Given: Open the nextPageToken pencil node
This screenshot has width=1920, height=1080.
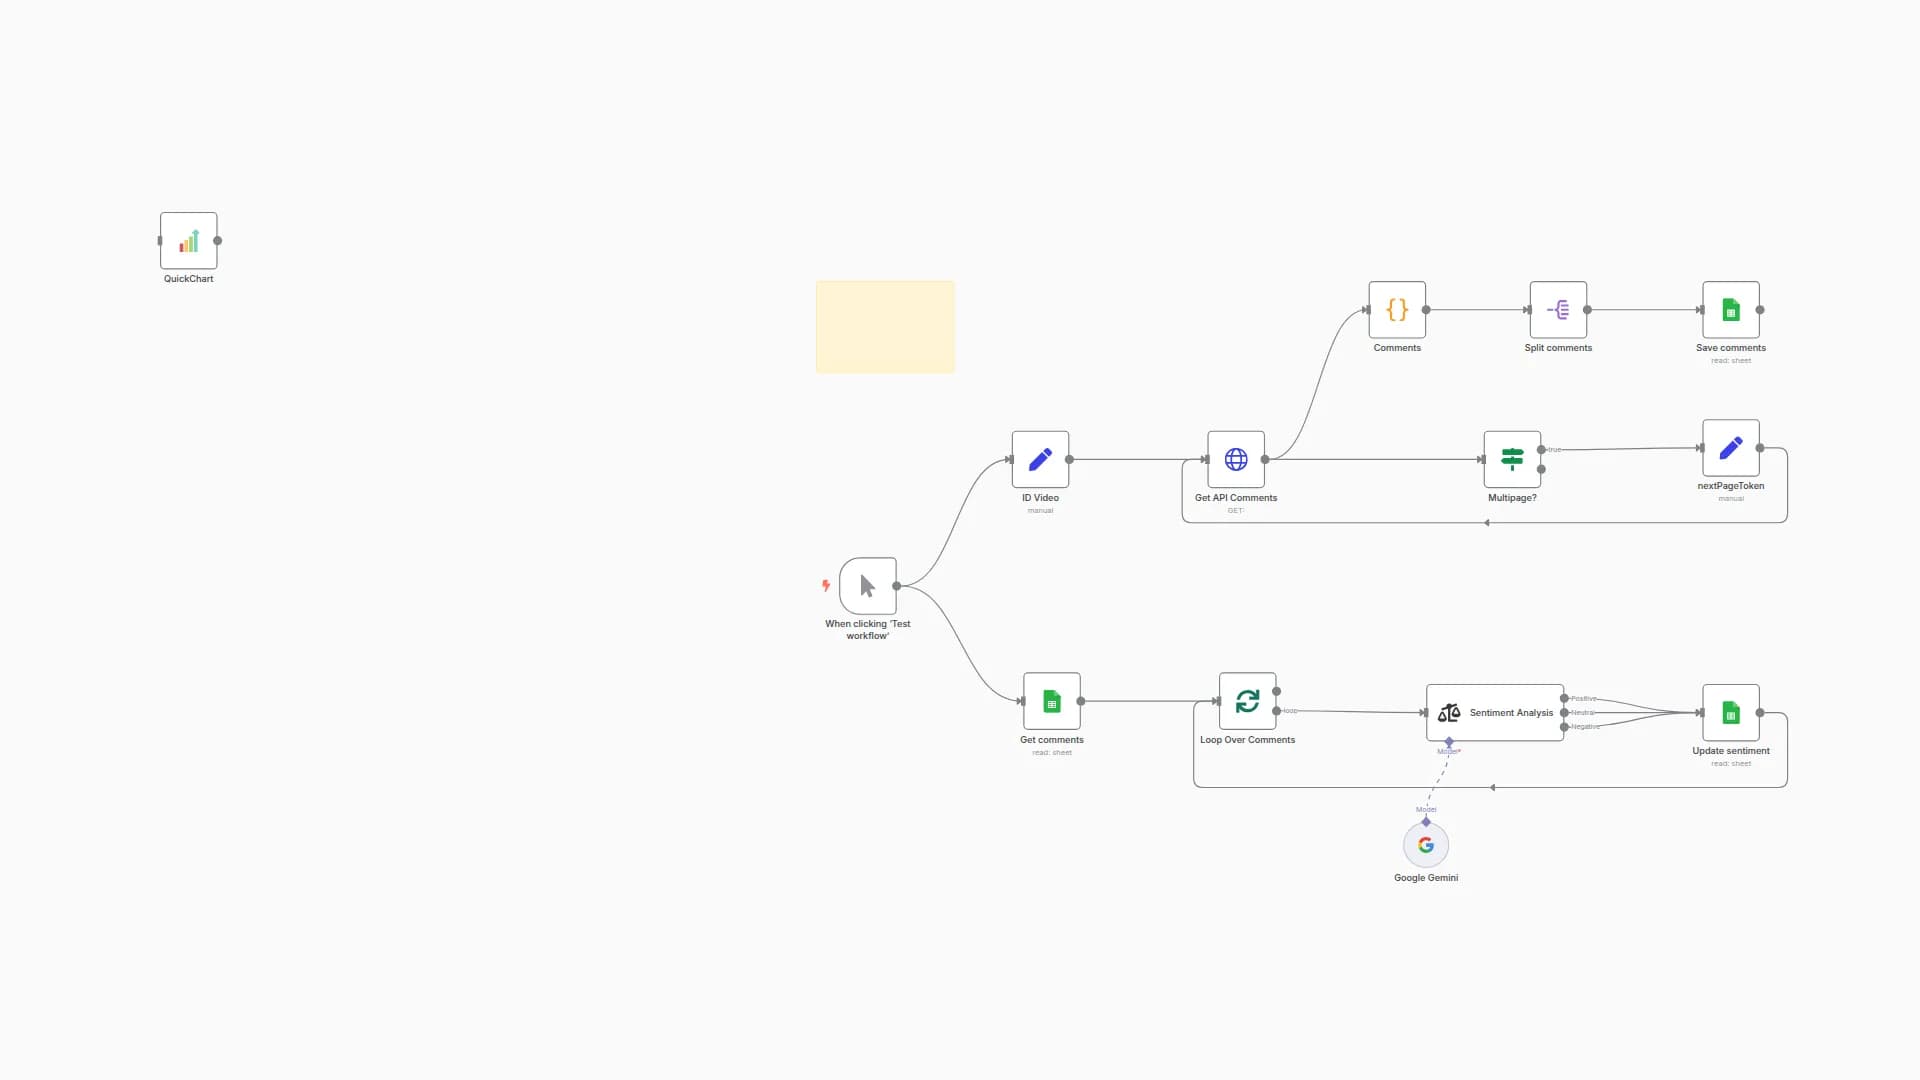Looking at the screenshot, I should (x=1731, y=448).
